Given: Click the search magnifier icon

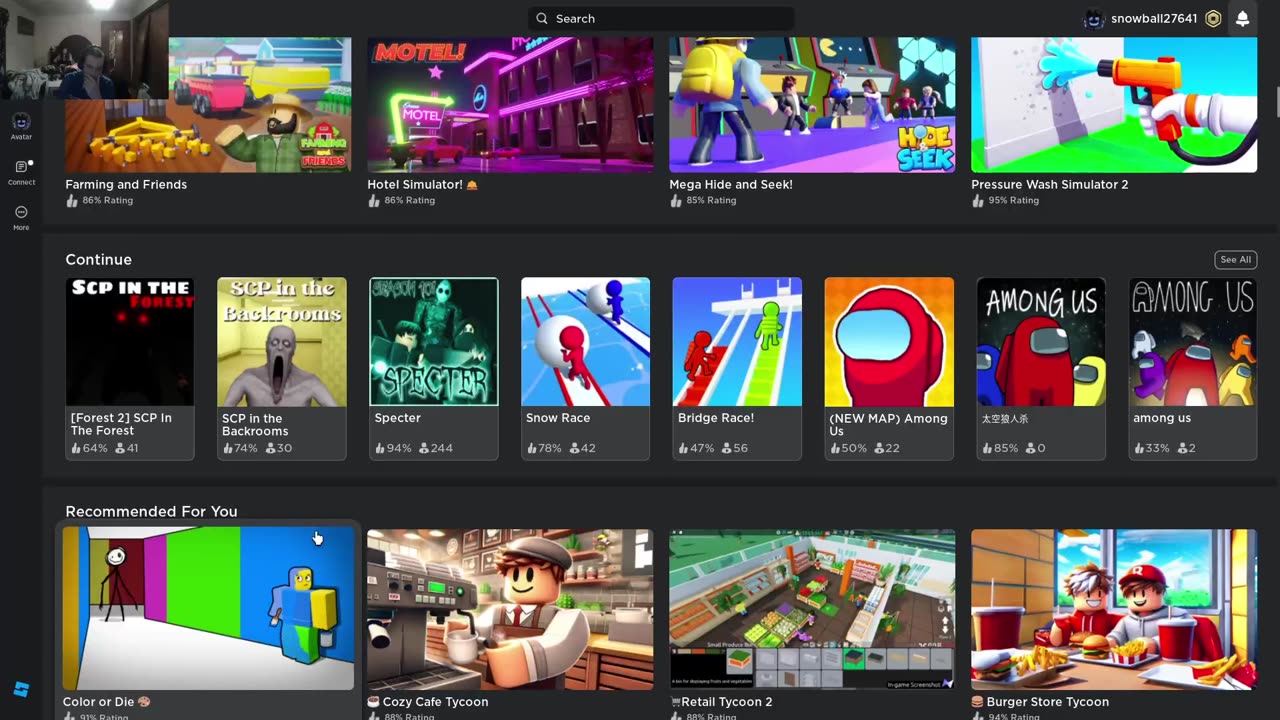Looking at the screenshot, I should 542,18.
